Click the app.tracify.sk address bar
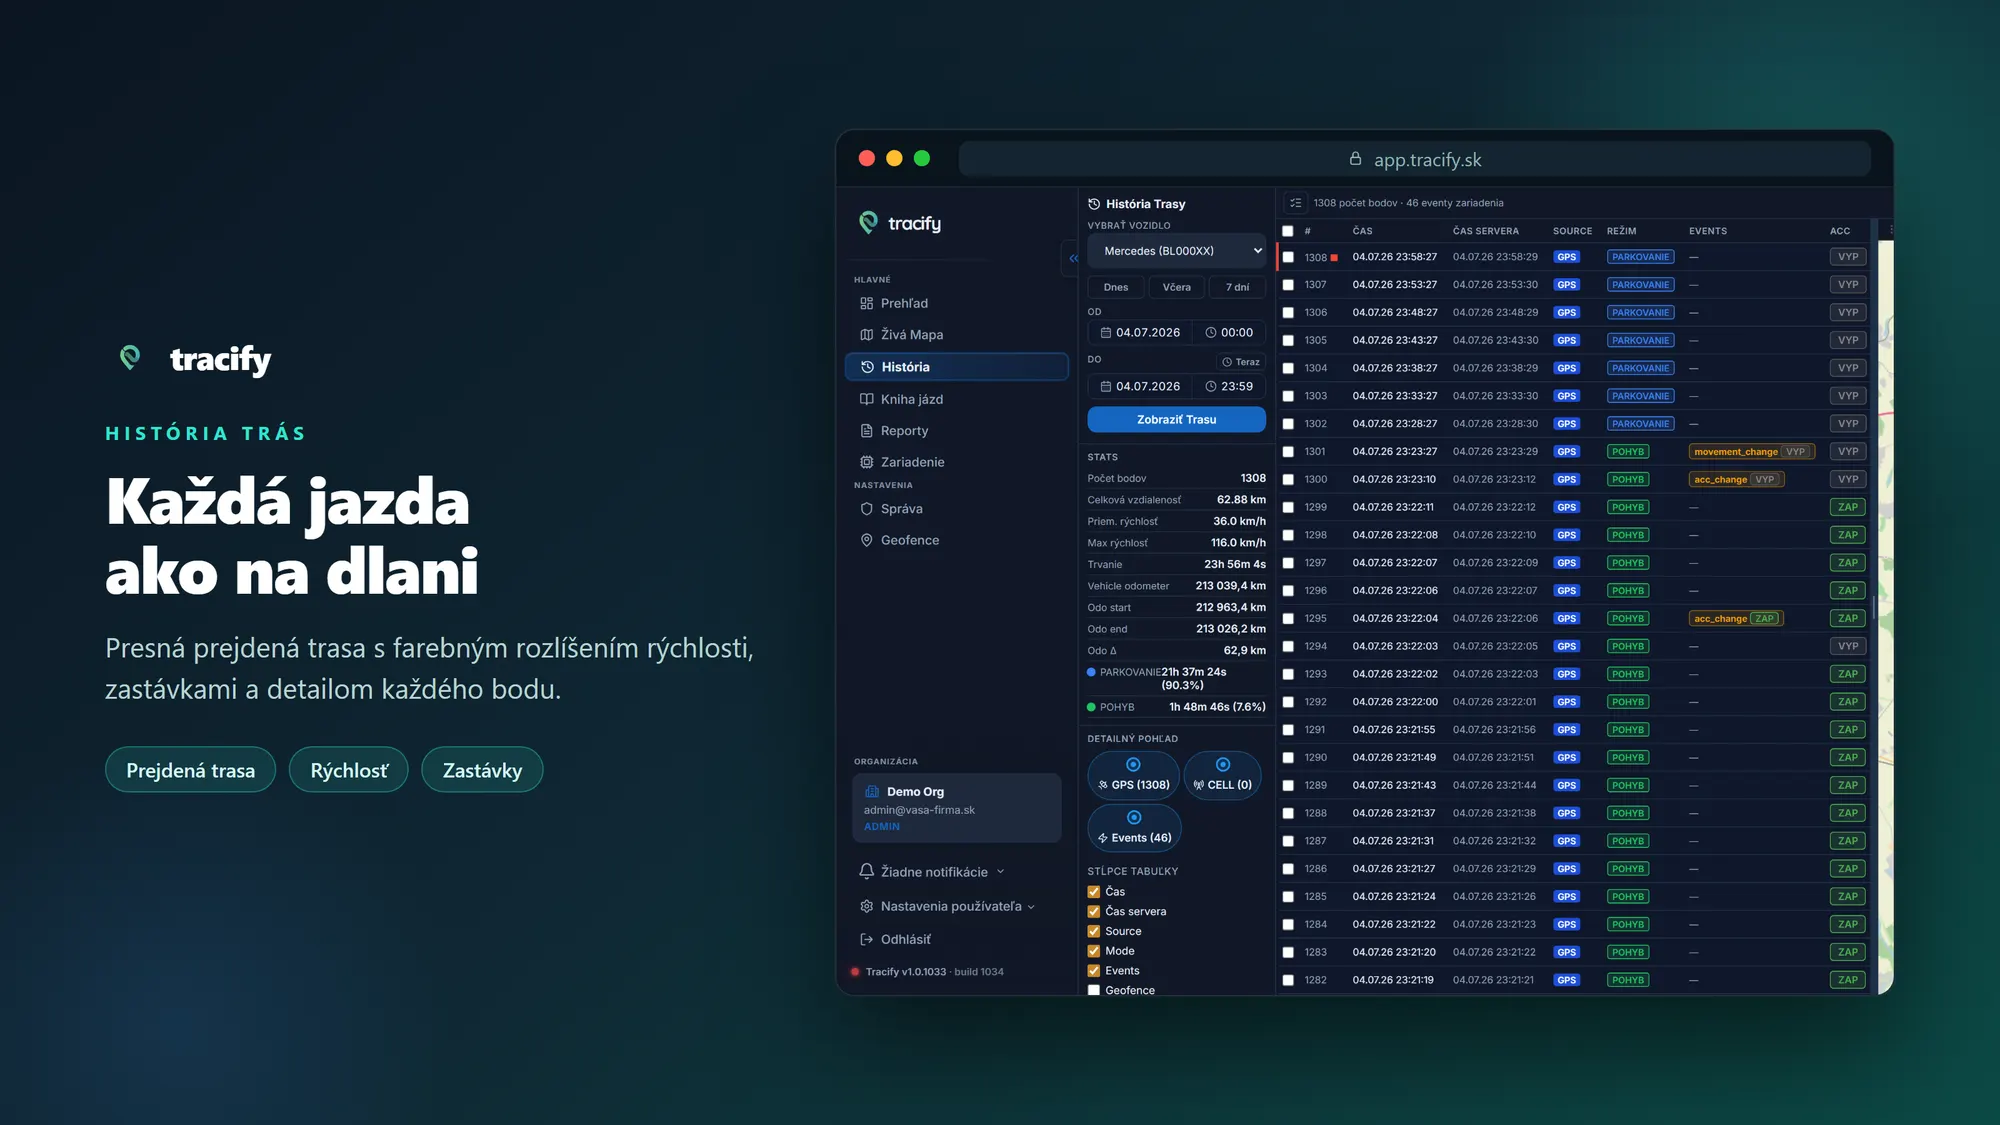2000x1125 pixels. click(x=1414, y=159)
